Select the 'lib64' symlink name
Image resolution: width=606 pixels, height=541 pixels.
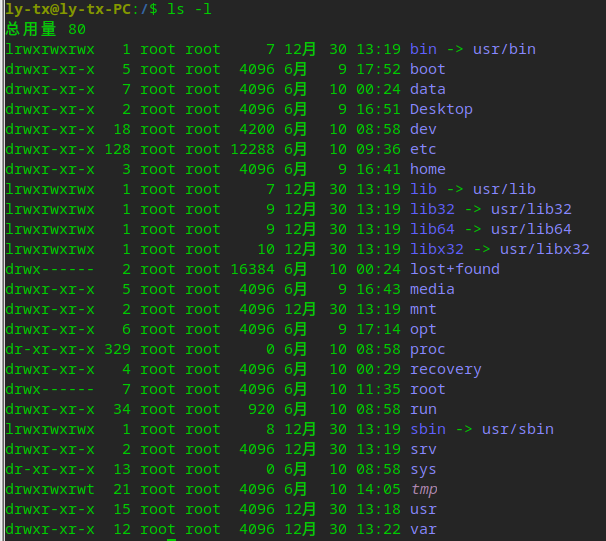(432, 229)
